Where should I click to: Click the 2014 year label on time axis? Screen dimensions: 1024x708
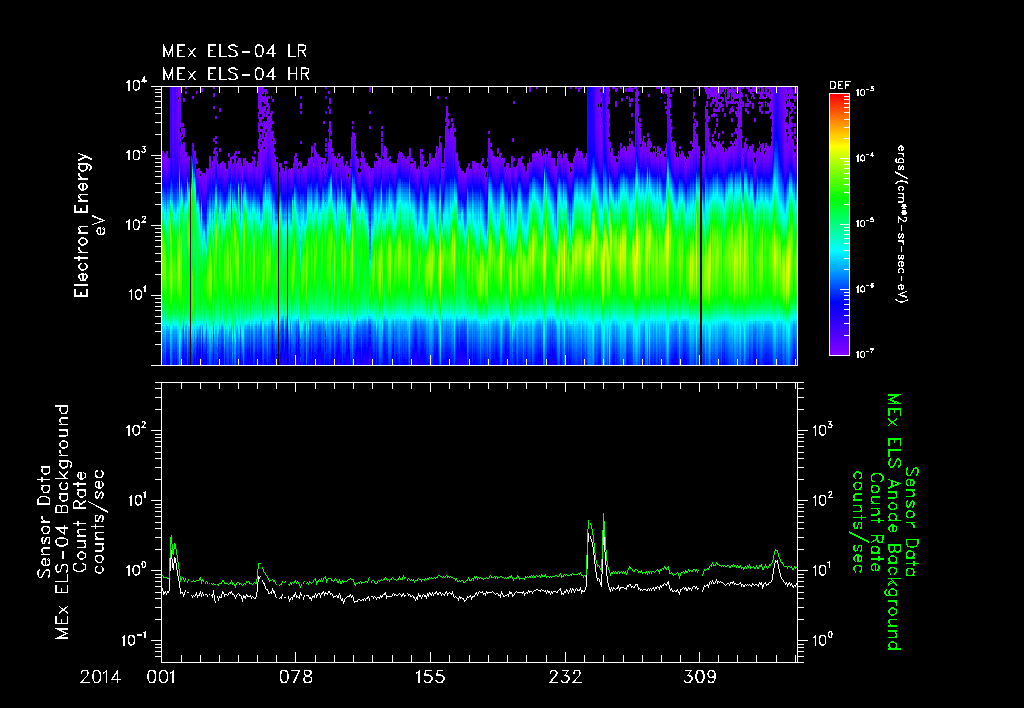click(x=100, y=677)
